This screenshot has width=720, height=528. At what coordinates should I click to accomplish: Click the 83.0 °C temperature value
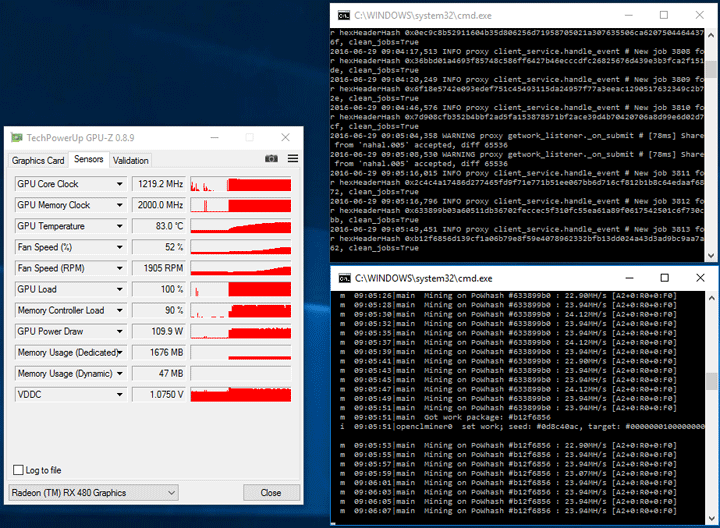(159, 226)
